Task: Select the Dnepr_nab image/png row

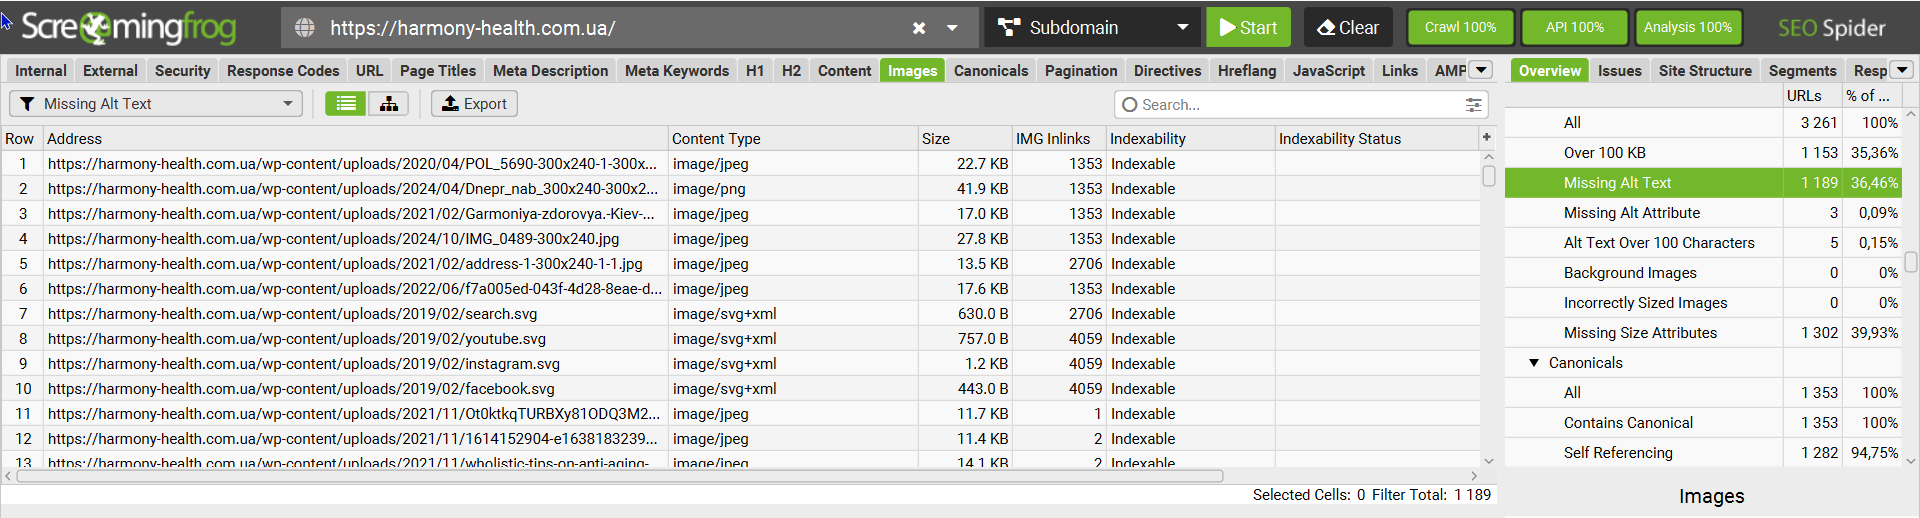Action: point(740,189)
